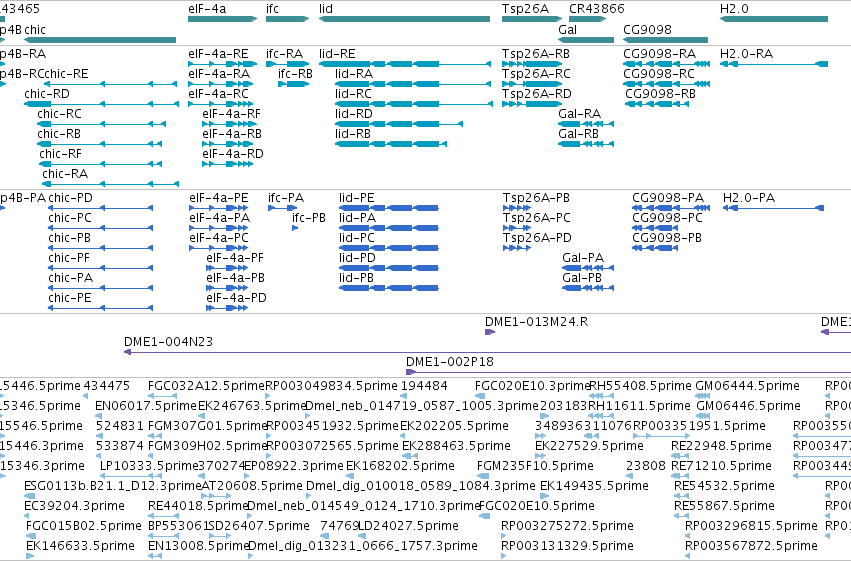Select EST LD24027.5prime

pyautogui.click(x=361, y=536)
